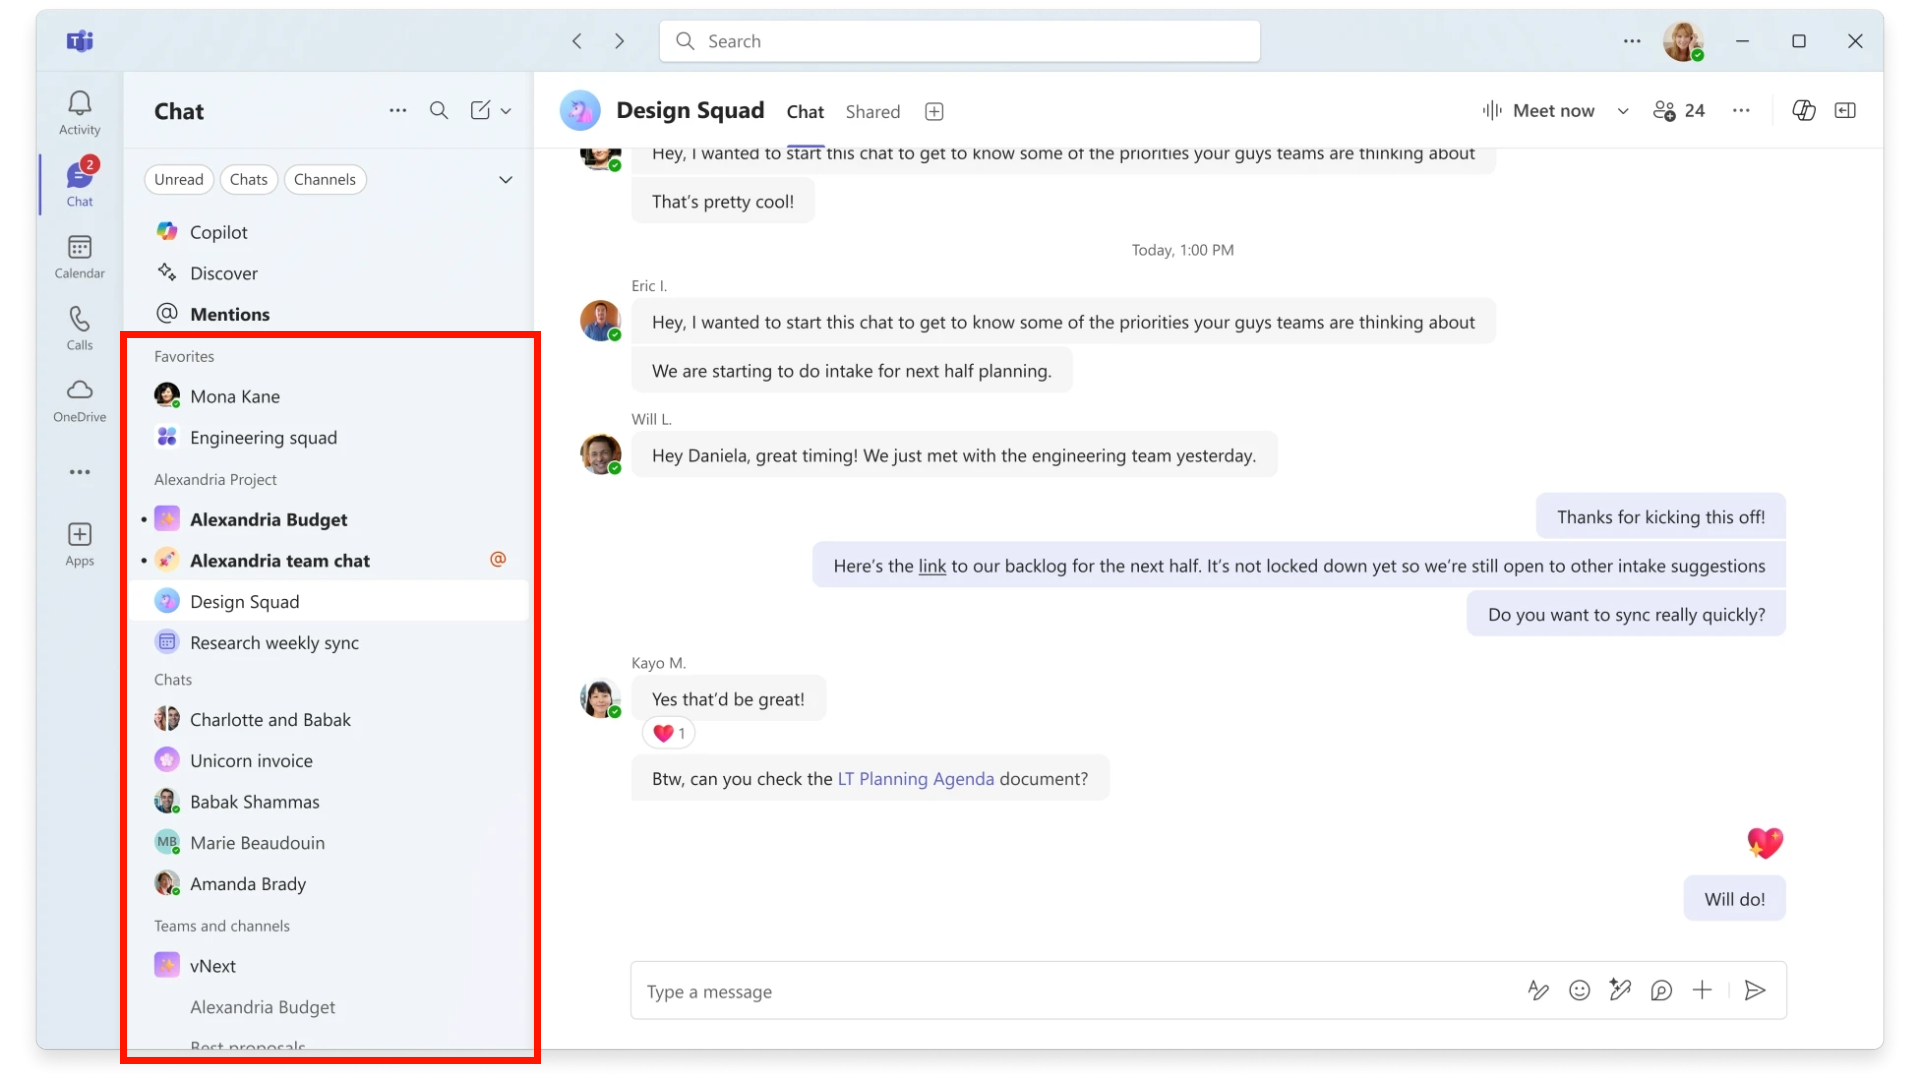The height and width of the screenshot is (1080, 1920).
Task: Select the Unread filter pill
Action: click(x=178, y=179)
